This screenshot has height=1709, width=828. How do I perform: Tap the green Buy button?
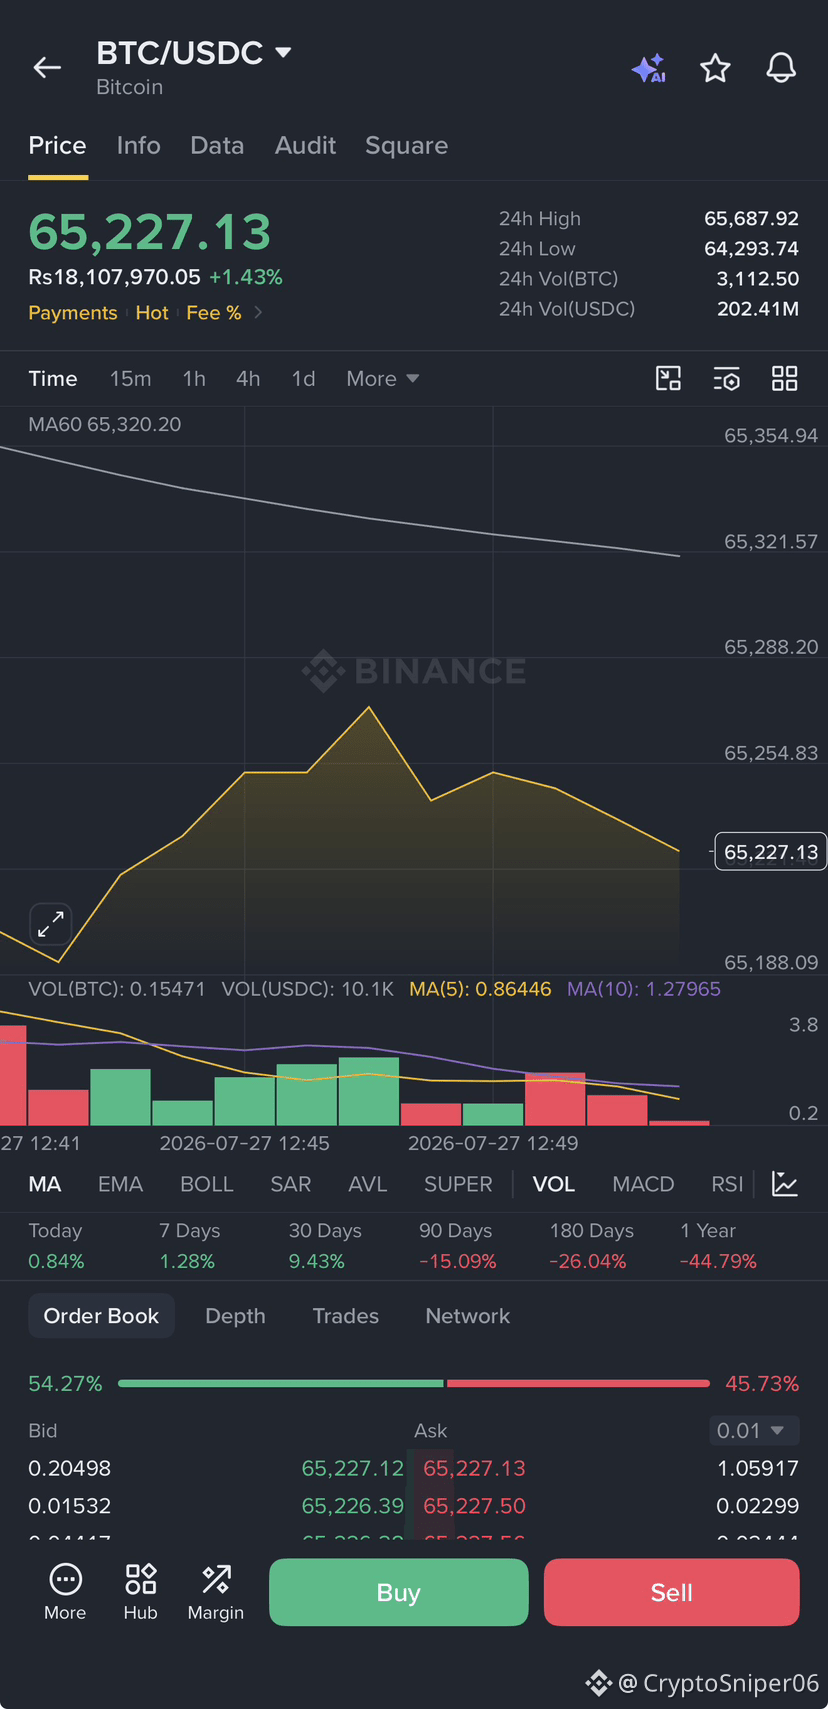pyautogui.click(x=399, y=1592)
